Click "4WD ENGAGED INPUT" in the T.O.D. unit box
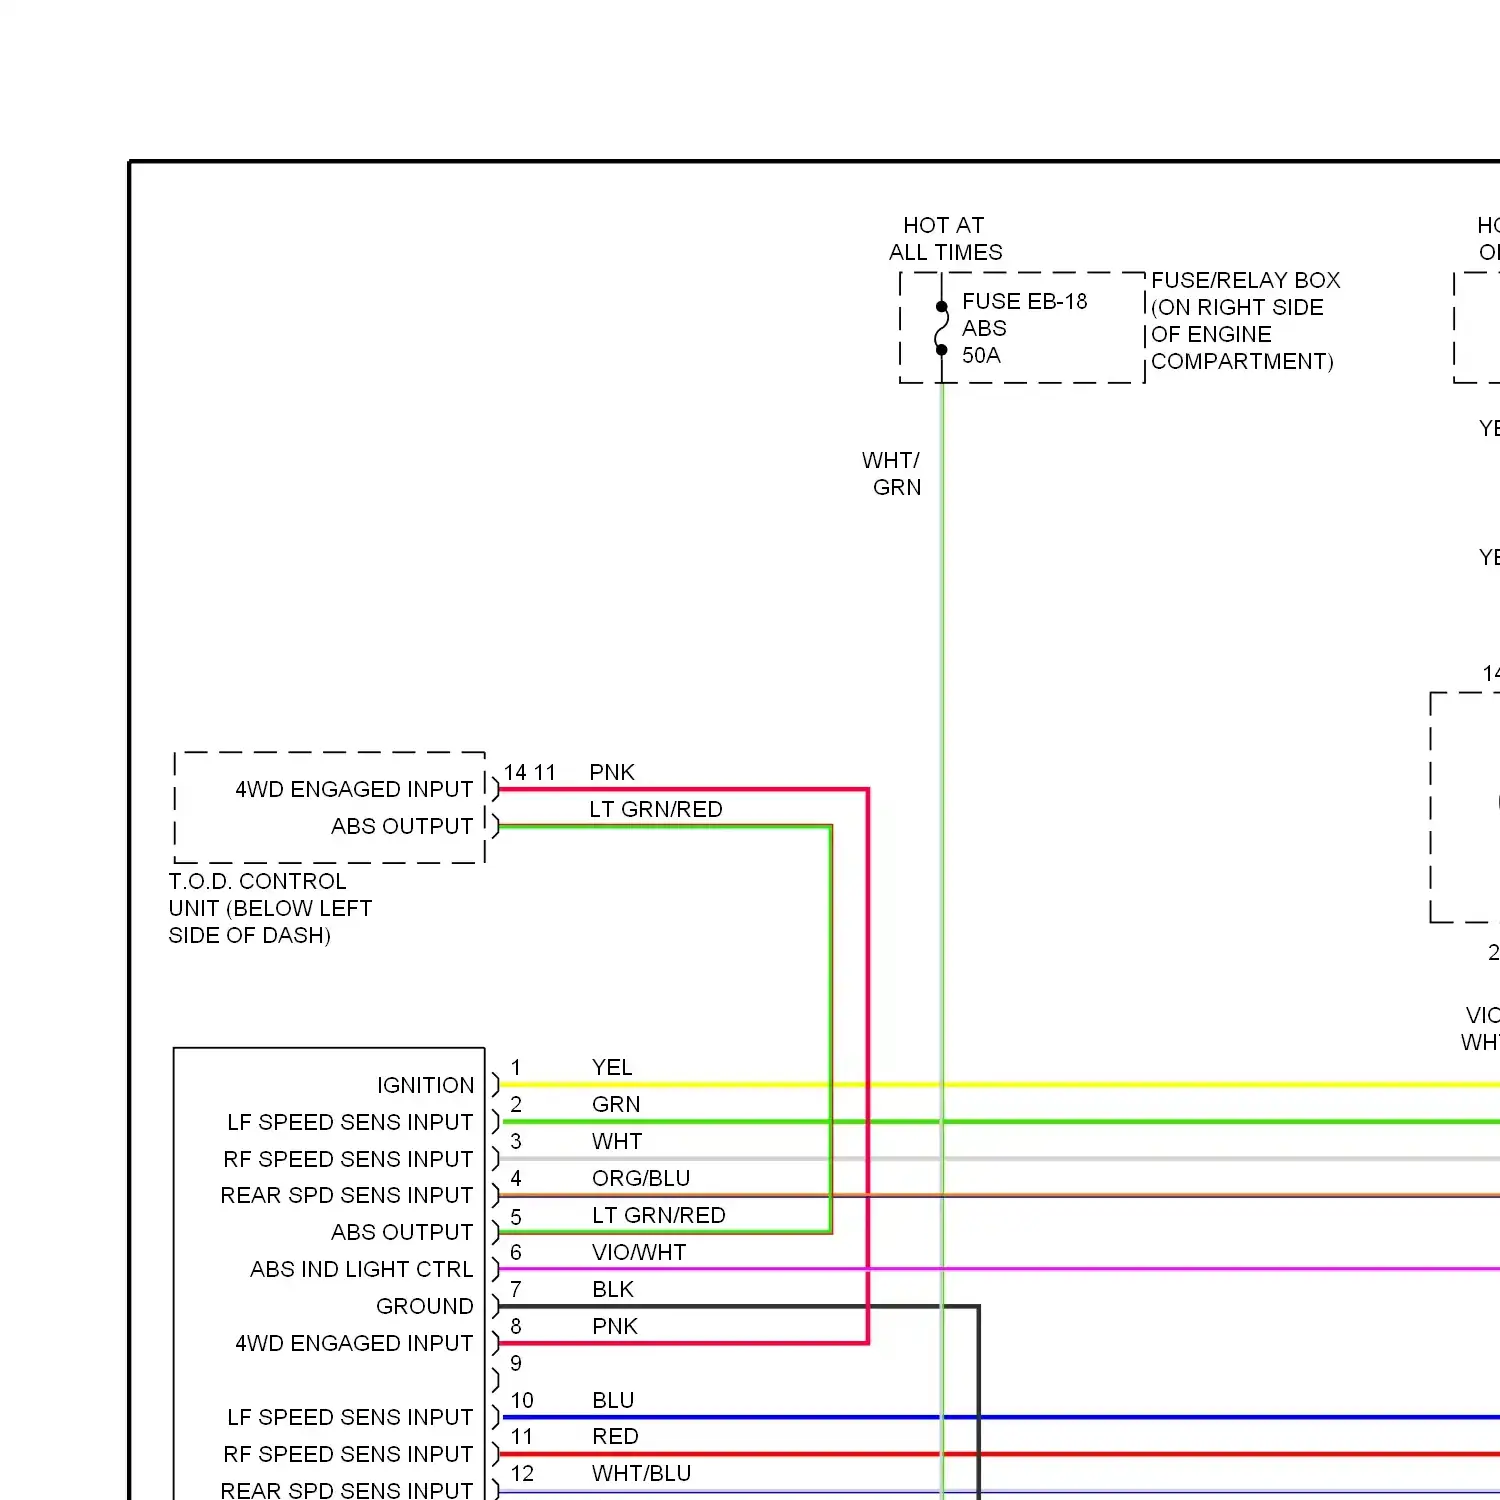The width and height of the screenshot is (1500, 1500). (354, 789)
